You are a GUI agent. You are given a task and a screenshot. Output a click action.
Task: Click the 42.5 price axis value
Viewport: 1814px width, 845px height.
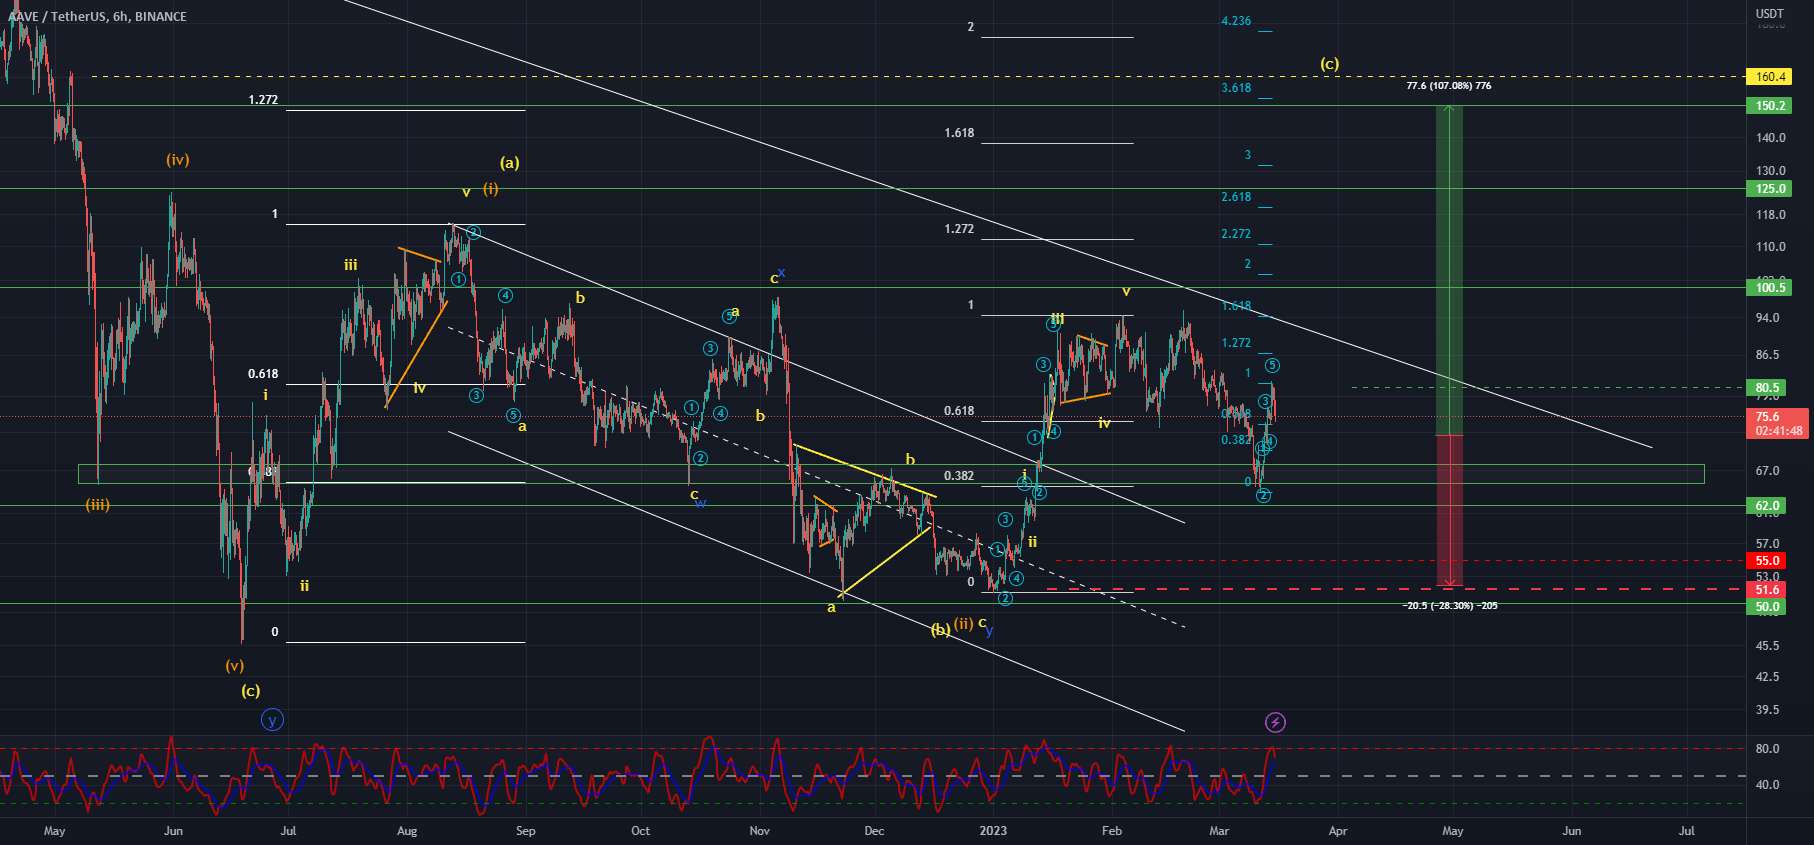click(1768, 677)
